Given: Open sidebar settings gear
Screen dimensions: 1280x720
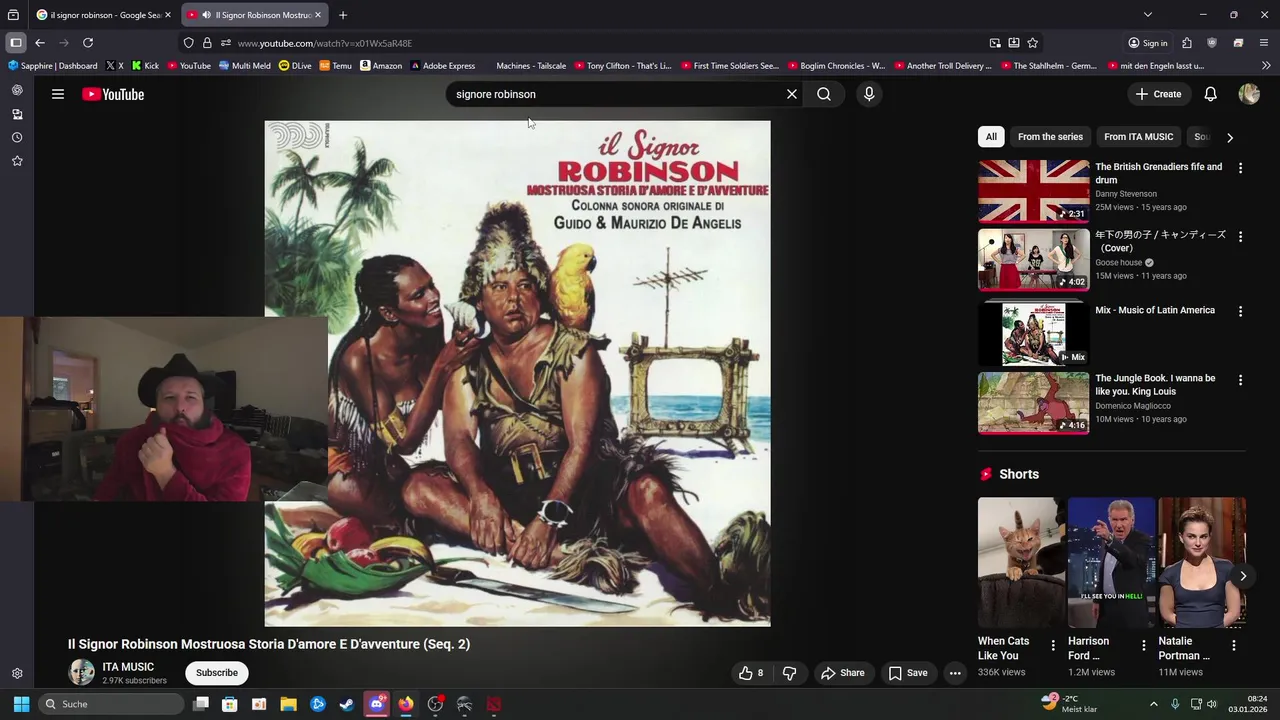Looking at the screenshot, I should coord(17,674).
